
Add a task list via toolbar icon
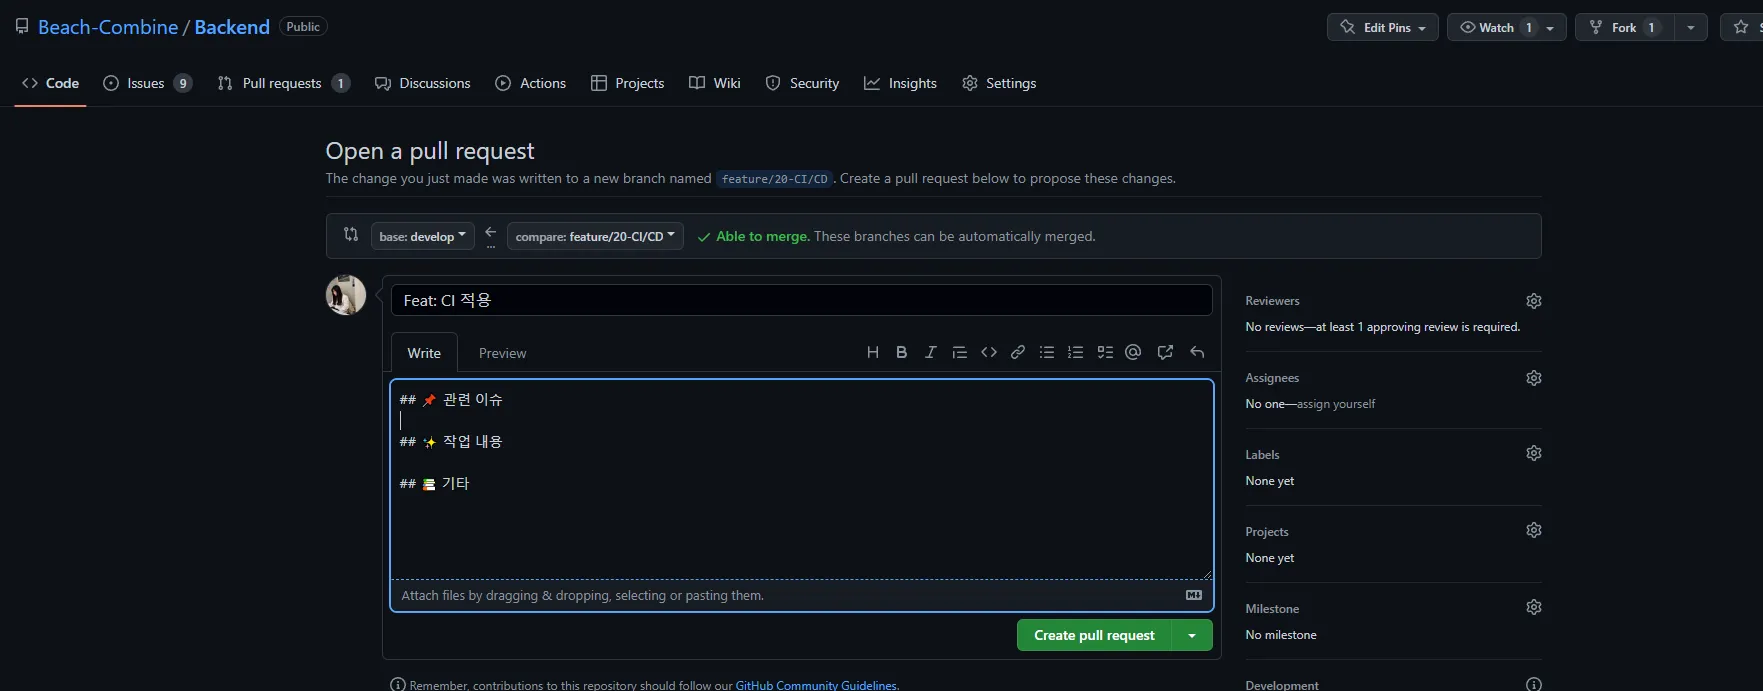coord(1105,352)
